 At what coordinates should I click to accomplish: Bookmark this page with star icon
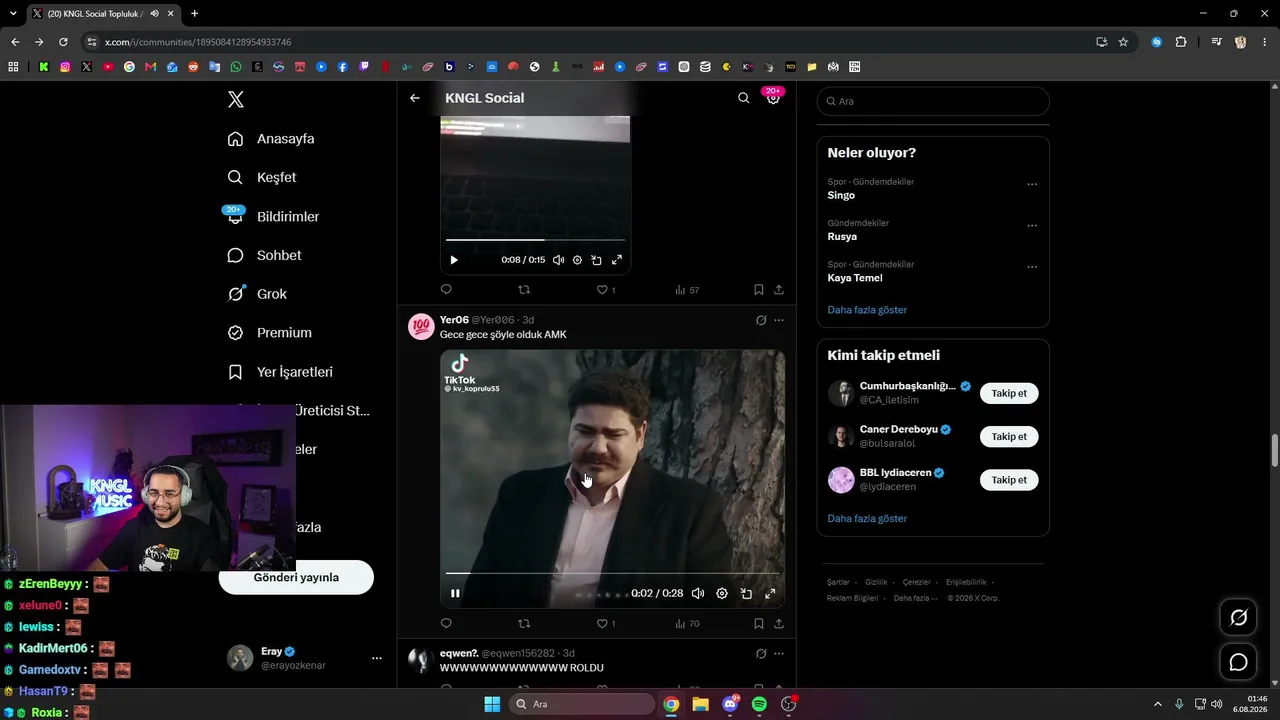(1123, 42)
